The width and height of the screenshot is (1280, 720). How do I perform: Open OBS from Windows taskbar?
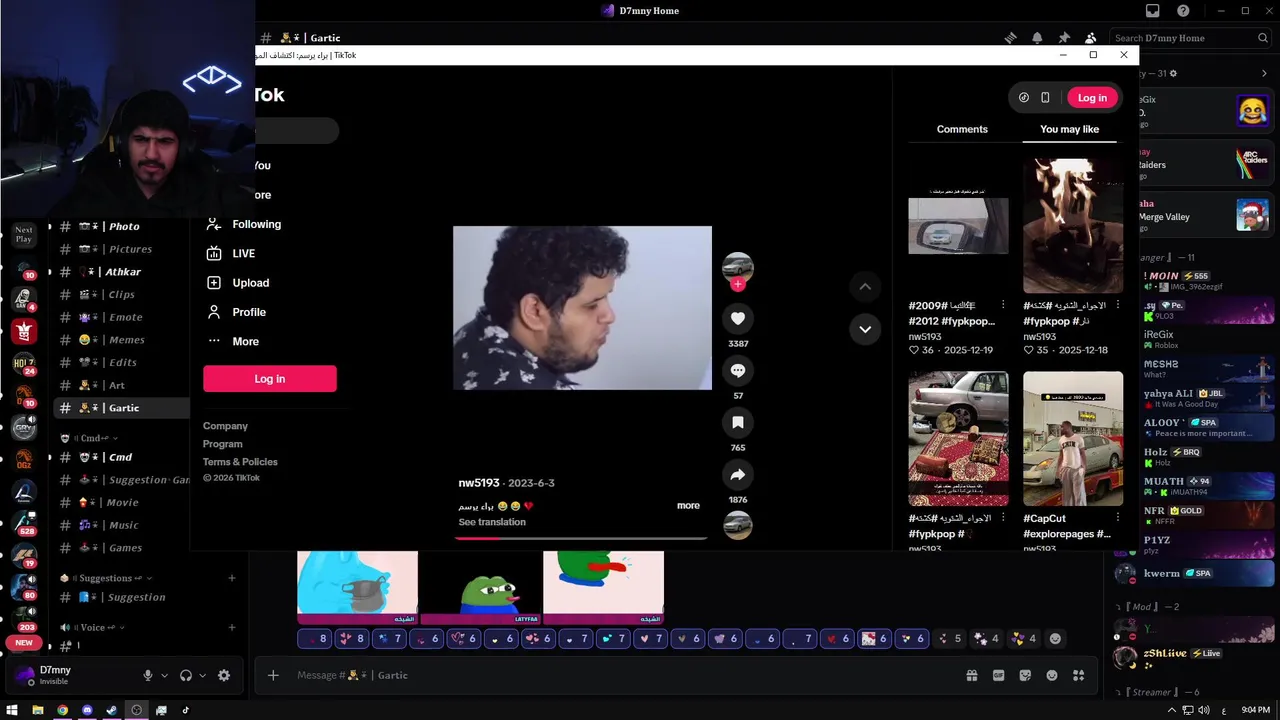point(136,710)
